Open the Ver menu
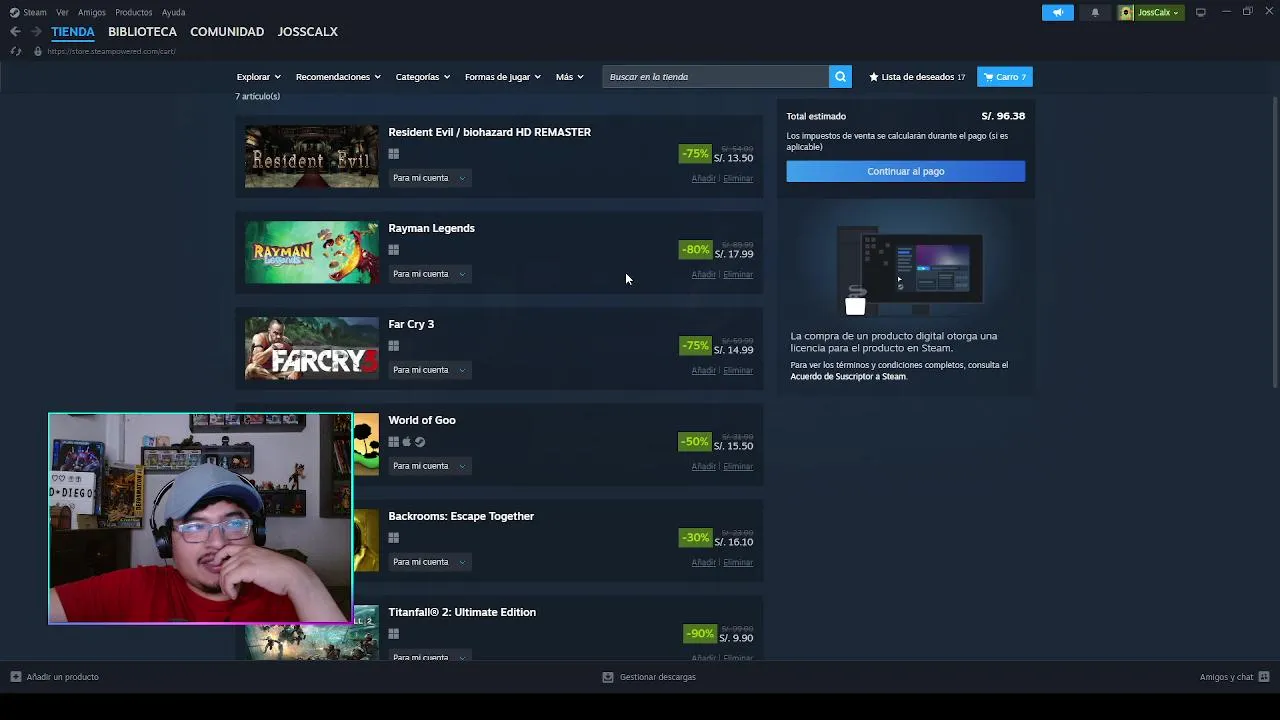 point(62,13)
